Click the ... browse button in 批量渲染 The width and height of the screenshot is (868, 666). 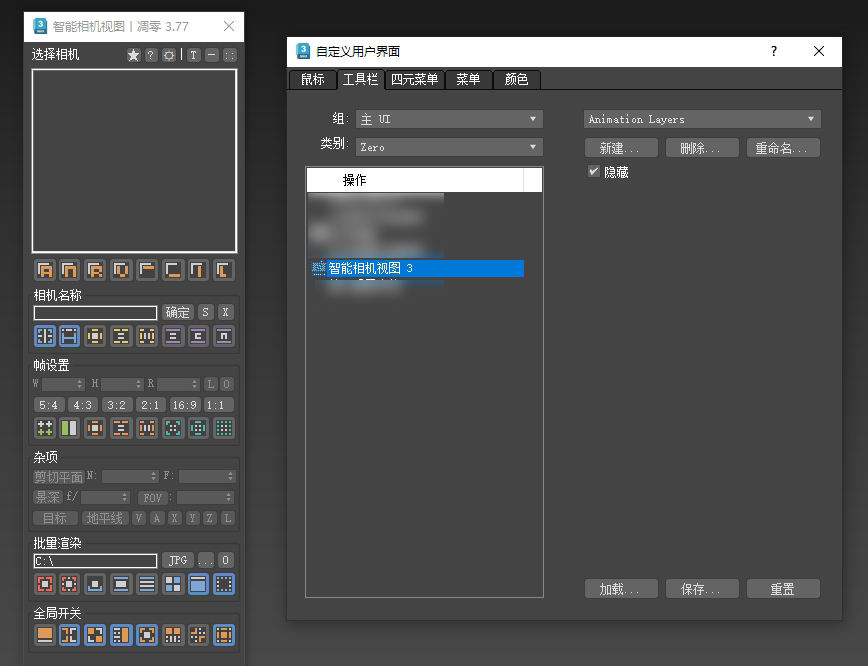[x=205, y=560]
